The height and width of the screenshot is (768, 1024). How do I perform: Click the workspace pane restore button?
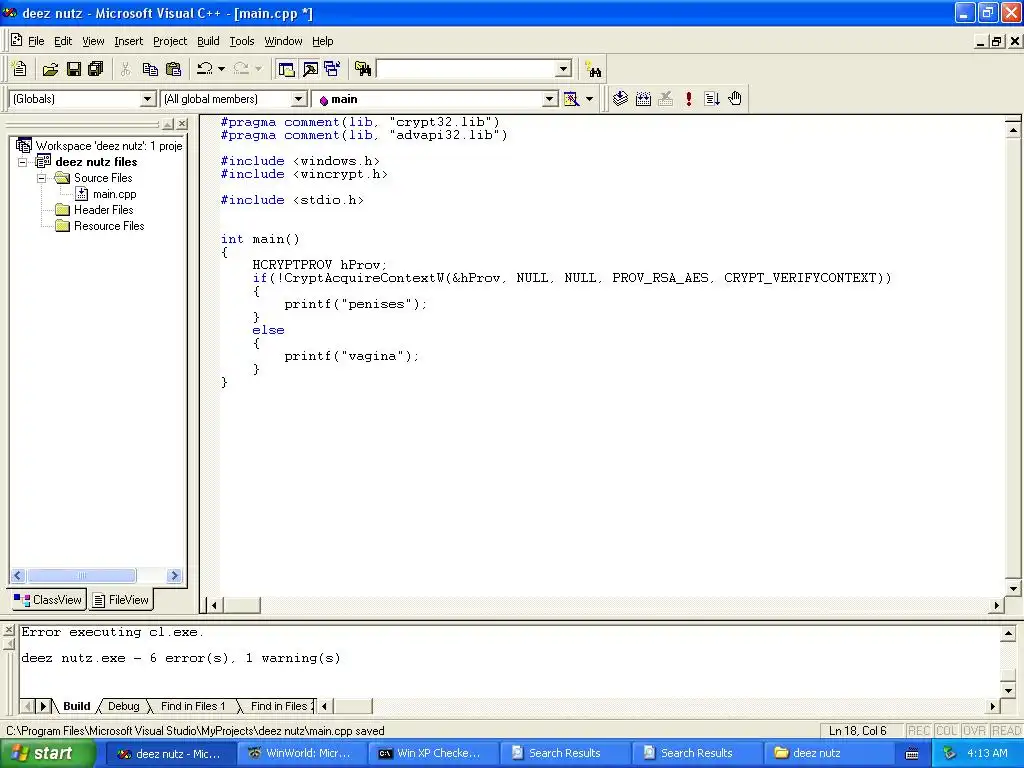168,123
